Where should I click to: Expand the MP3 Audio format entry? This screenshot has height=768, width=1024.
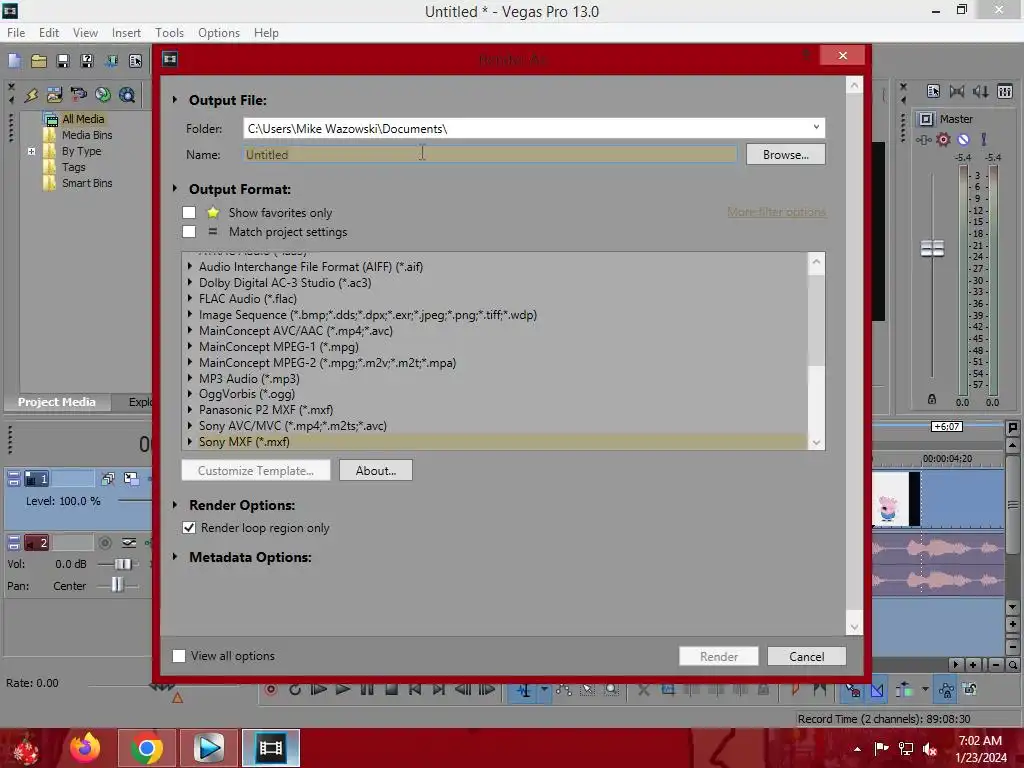click(x=190, y=378)
